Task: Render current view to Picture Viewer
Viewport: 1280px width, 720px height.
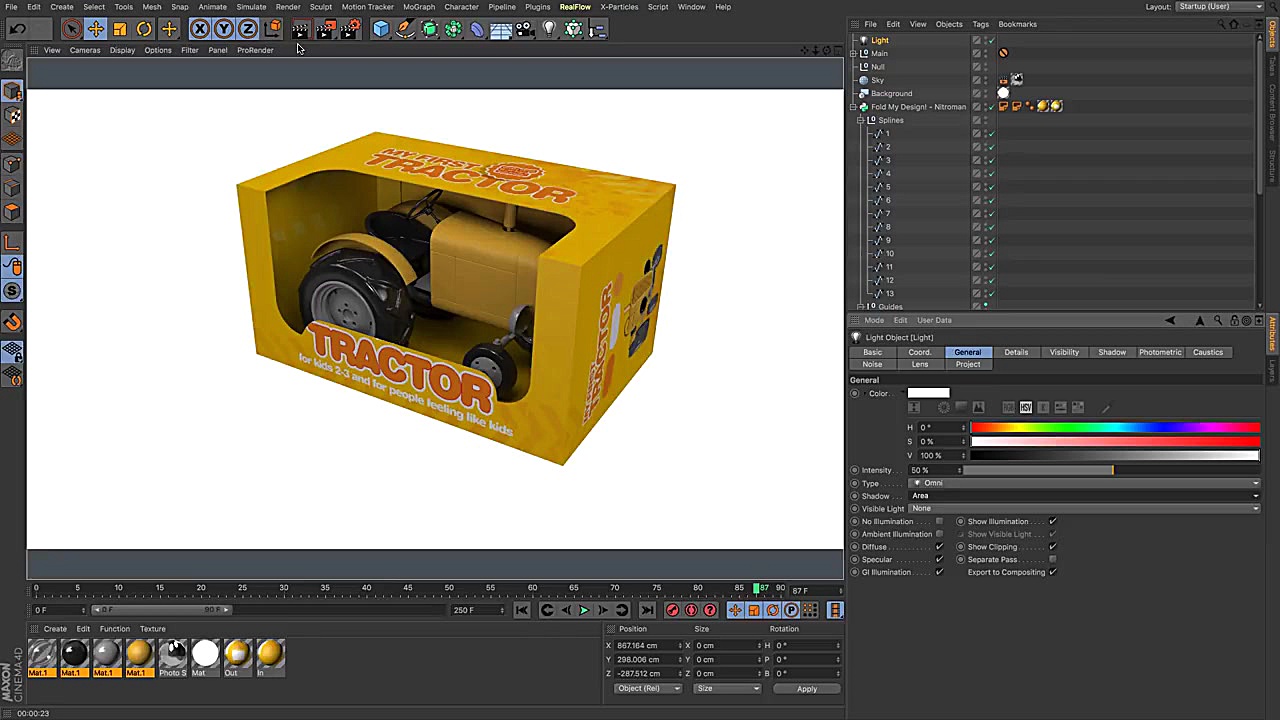Action: (325, 28)
